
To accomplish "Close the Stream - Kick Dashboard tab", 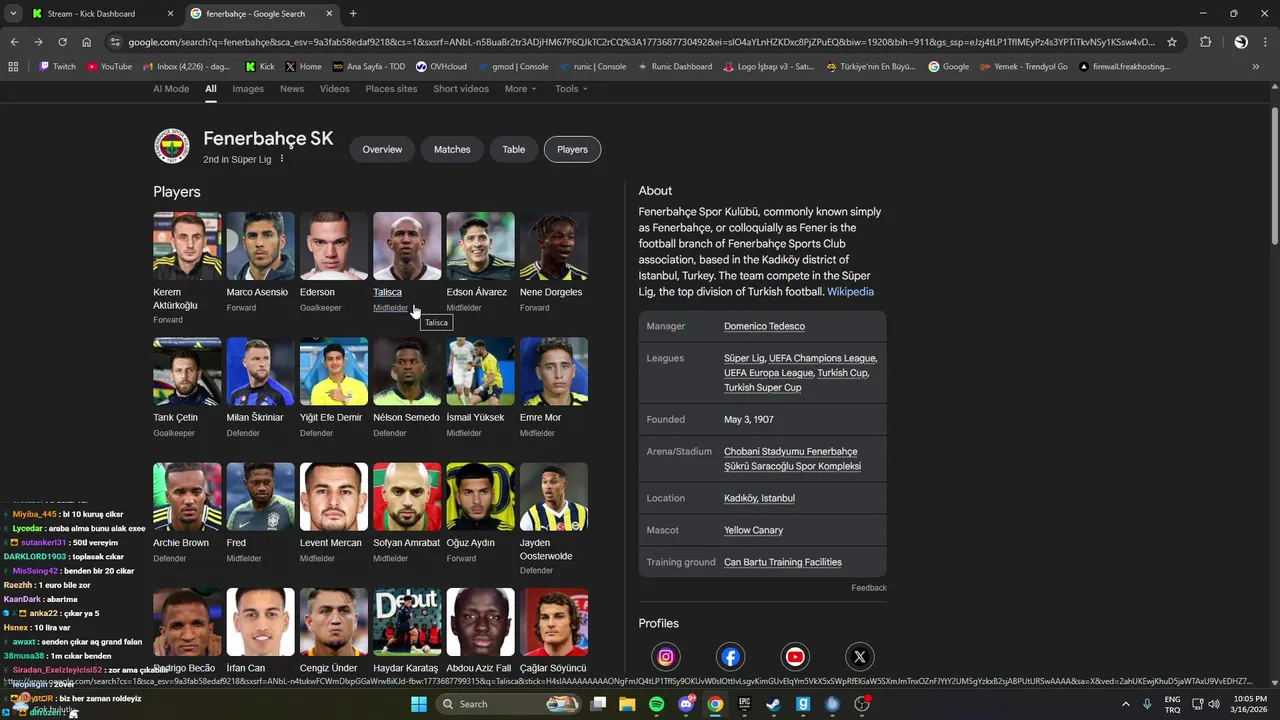I will [x=170, y=14].
